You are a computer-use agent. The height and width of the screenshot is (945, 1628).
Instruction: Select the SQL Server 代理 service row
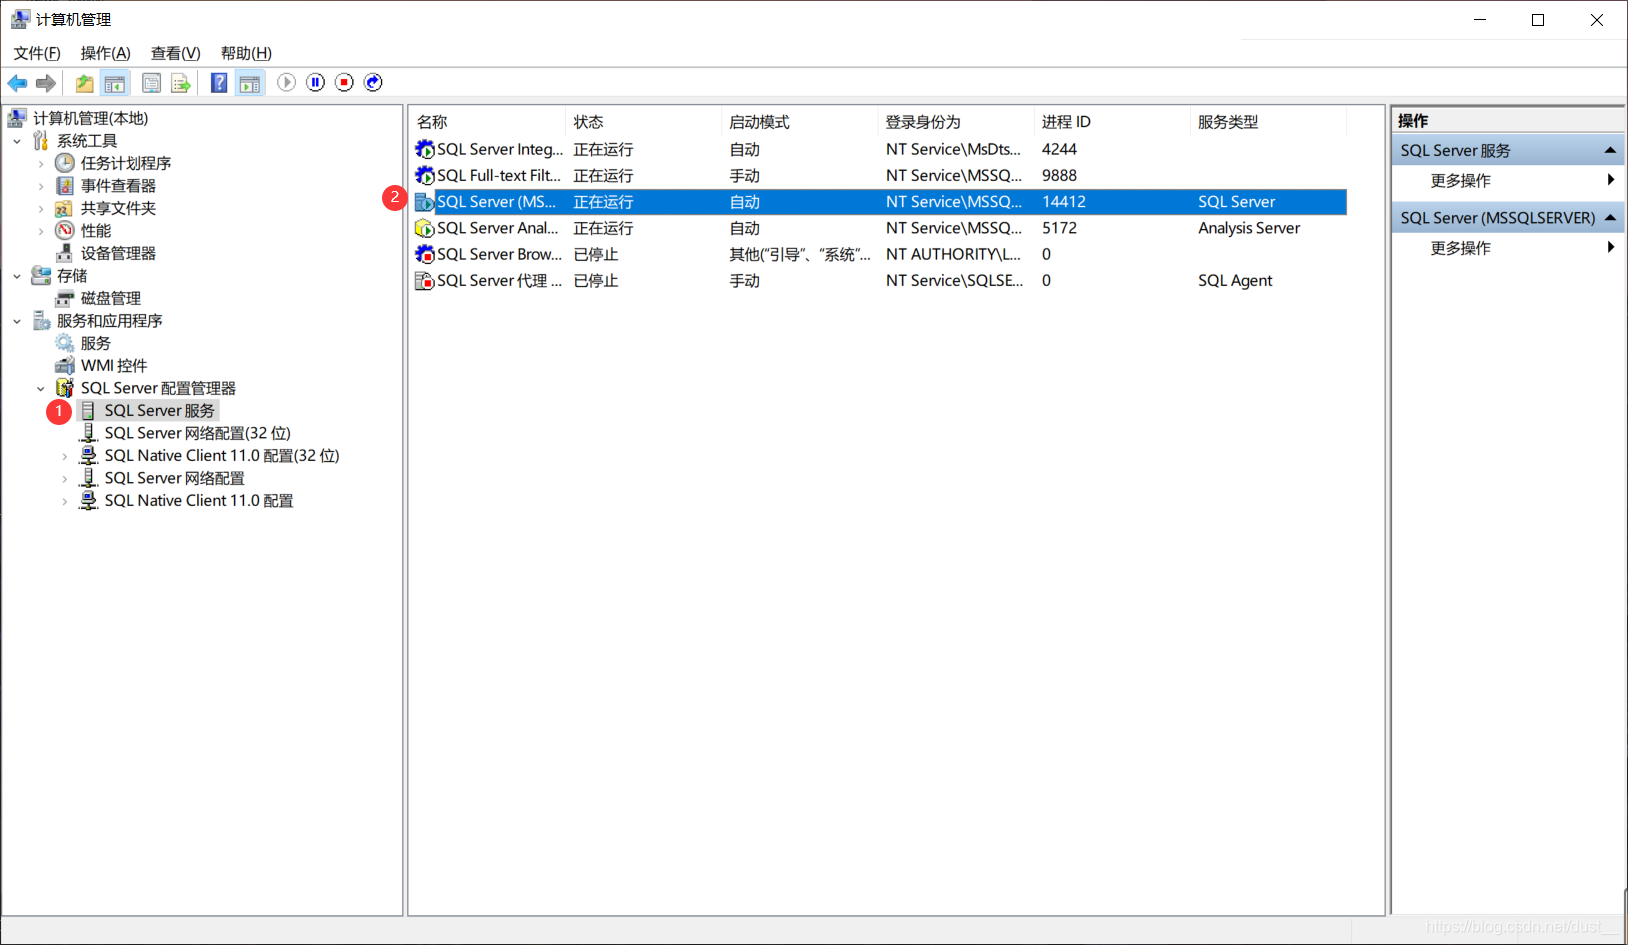coord(880,281)
